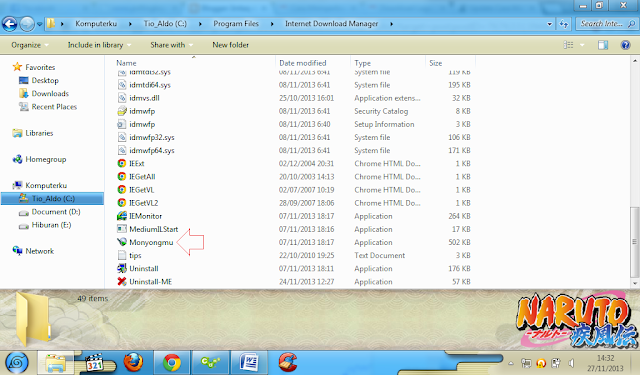Select the idmwfp32.sys file icon

coord(122,137)
